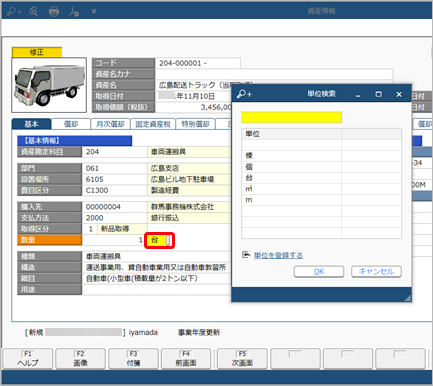The height and width of the screenshot is (386, 433).
Task: Click the 支払方法 code 2000
Action: 114,218
